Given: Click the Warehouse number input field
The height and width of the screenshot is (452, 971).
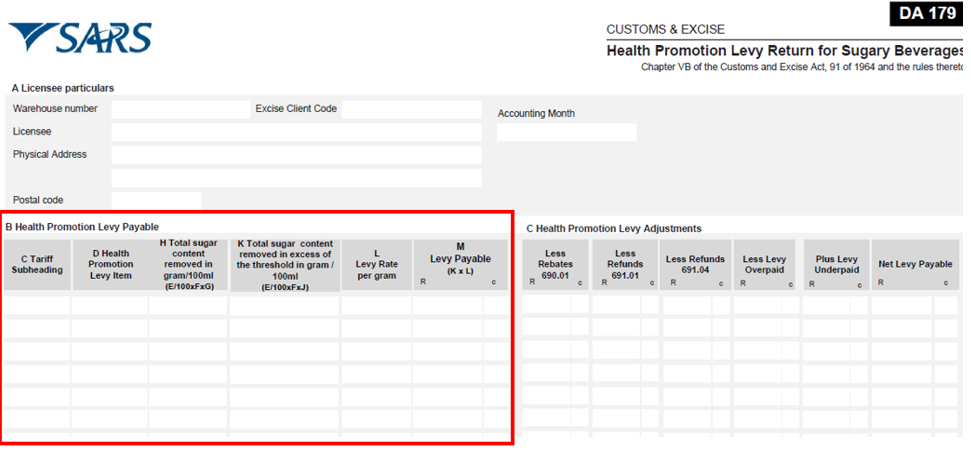Looking at the screenshot, I should 181,110.
